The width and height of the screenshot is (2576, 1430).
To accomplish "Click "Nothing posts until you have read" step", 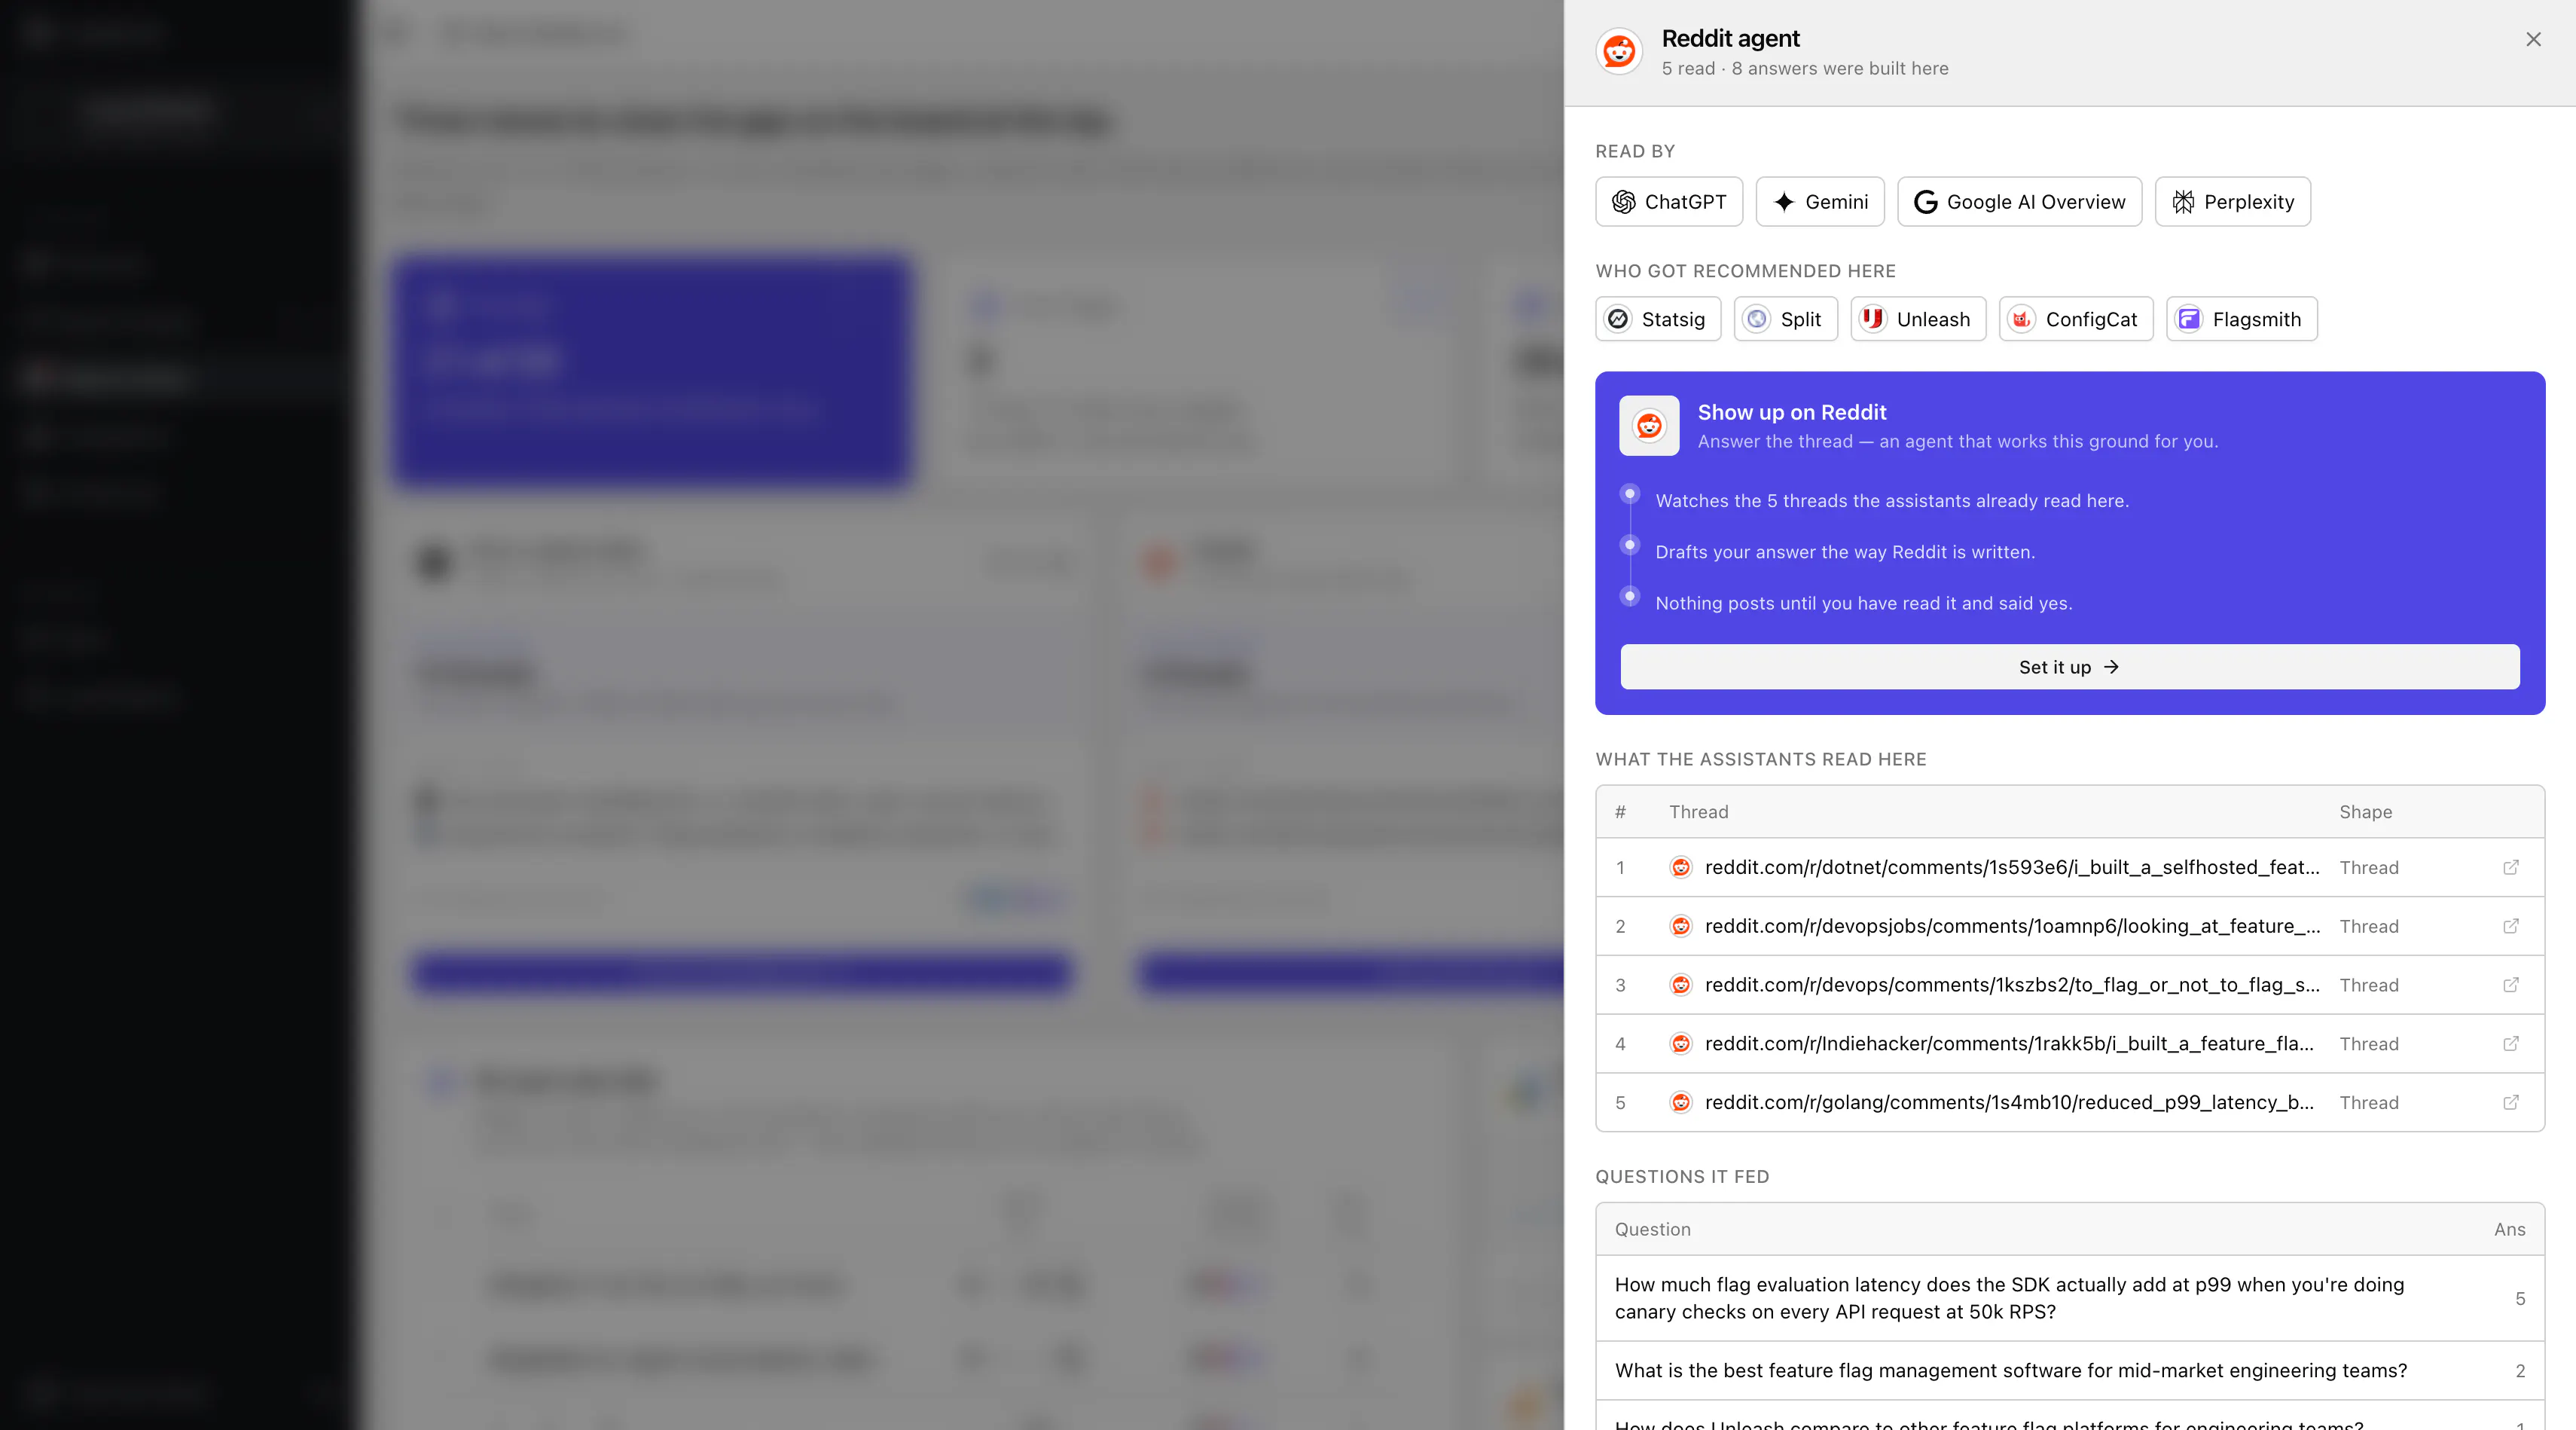I will [1863, 603].
